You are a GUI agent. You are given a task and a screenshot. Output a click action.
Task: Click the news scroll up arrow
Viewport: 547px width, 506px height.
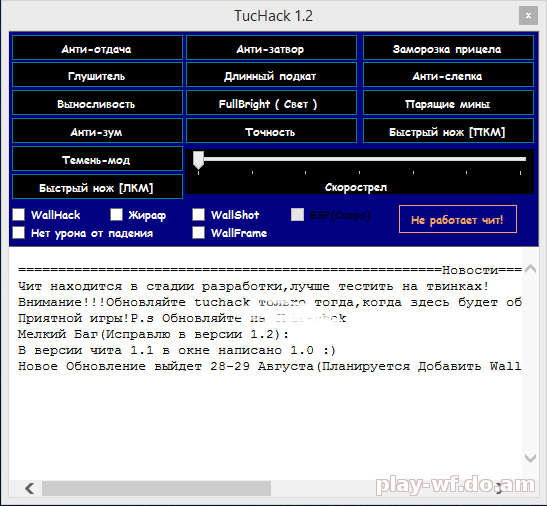point(530,268)
